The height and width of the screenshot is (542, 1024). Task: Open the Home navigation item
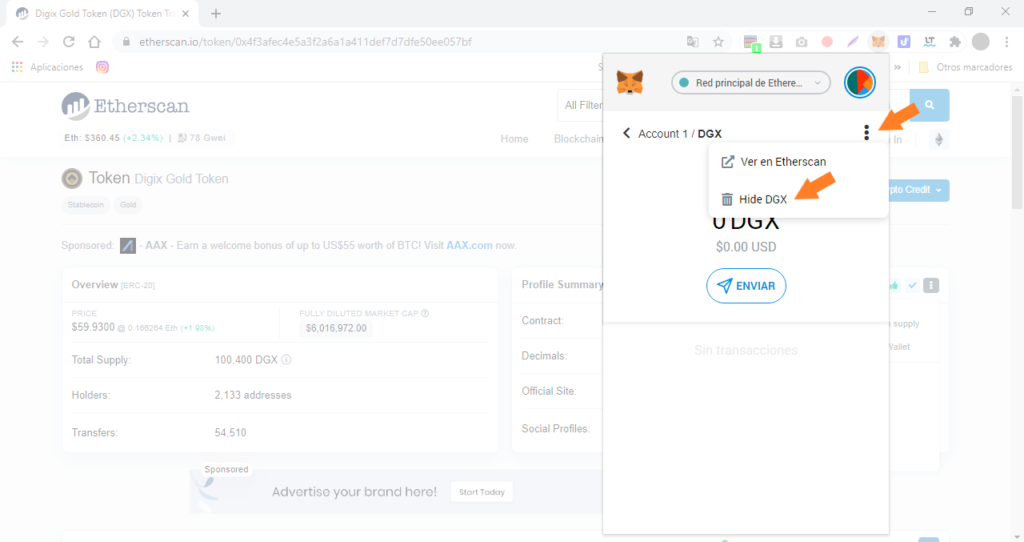pyautogui.click(x=515, y=138)
